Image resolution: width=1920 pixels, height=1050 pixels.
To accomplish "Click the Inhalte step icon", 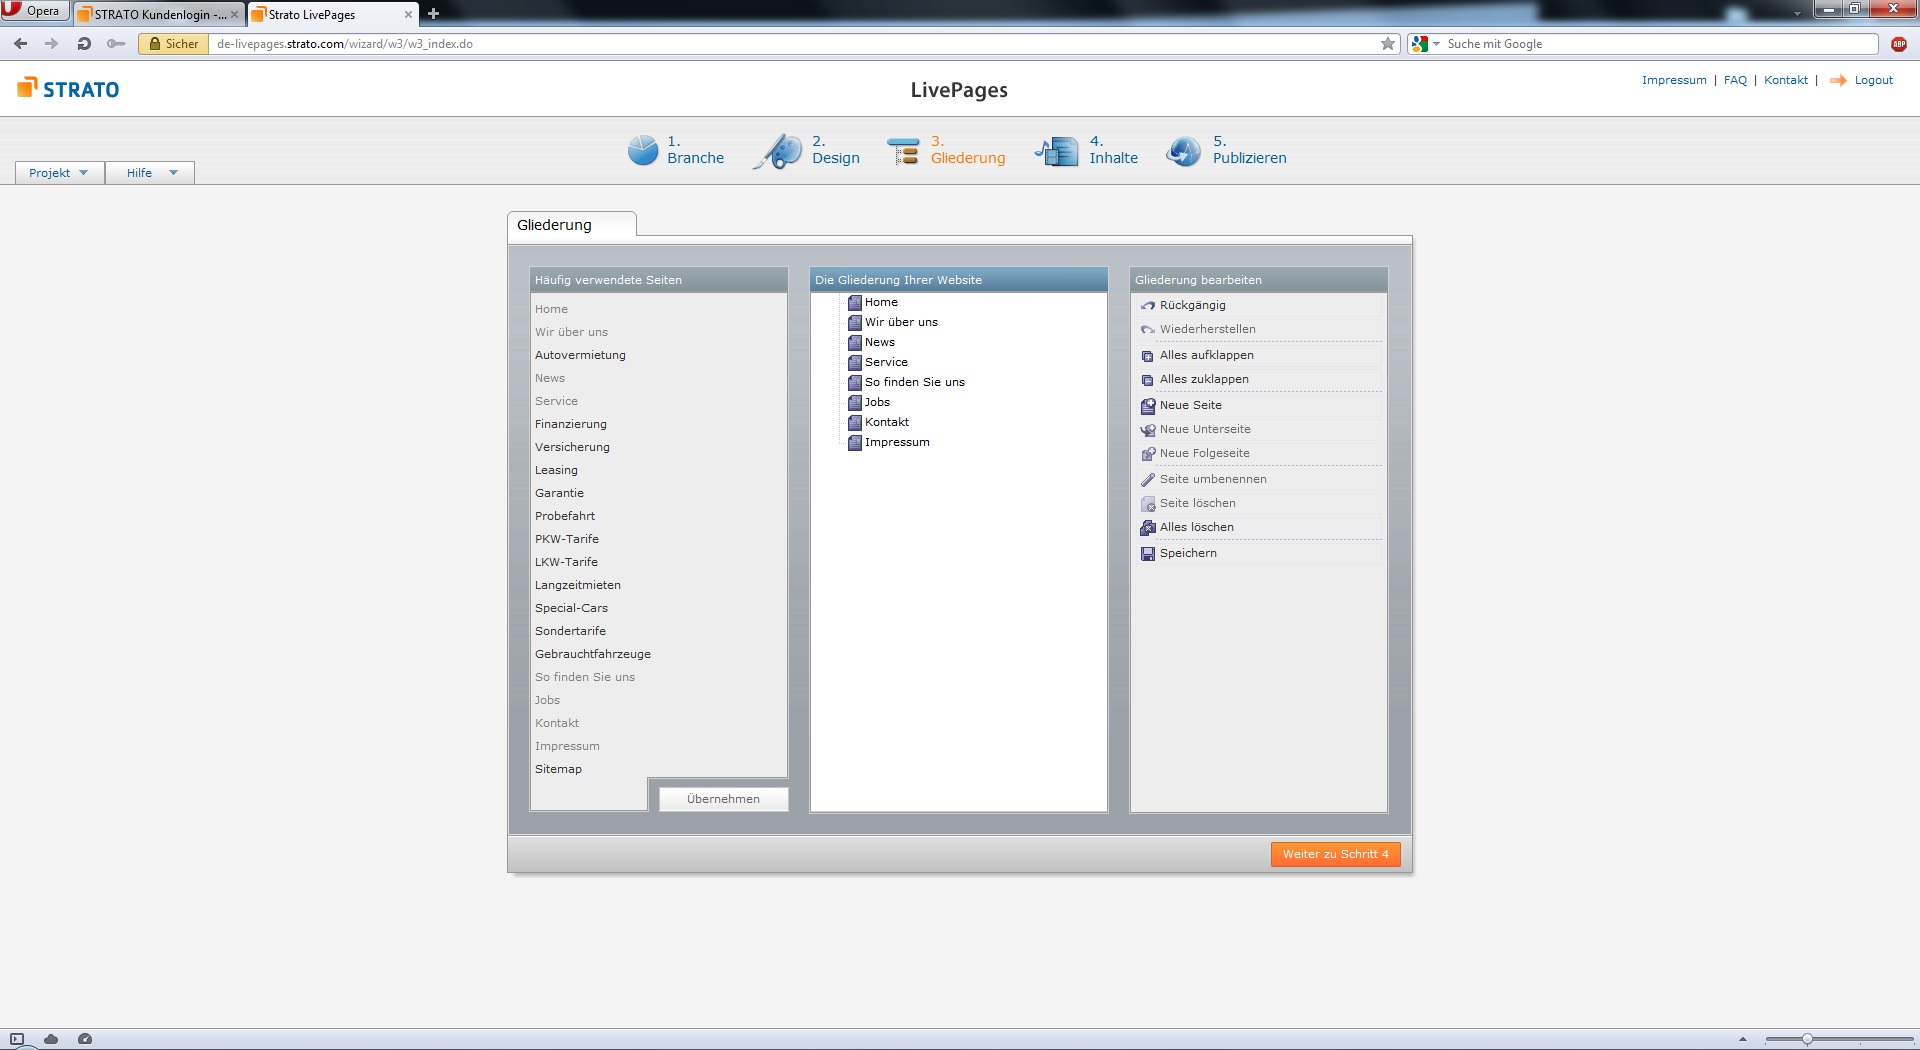I will pos(1058,151).
